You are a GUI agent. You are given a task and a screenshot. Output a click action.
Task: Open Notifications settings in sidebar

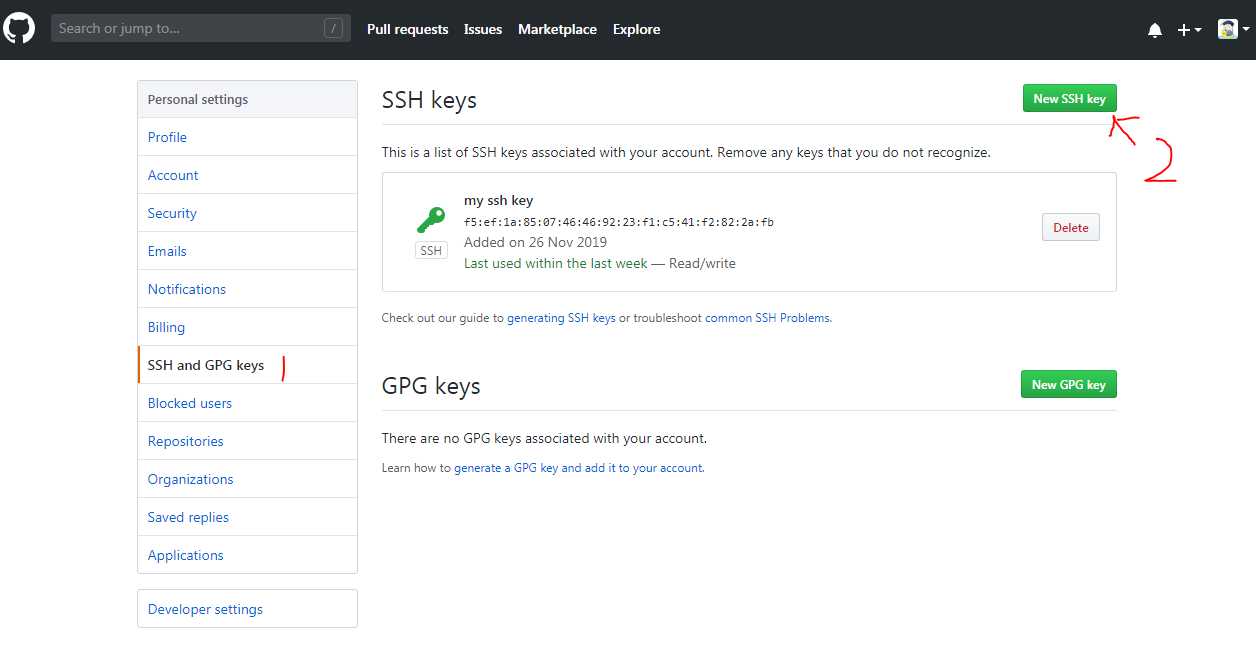pos(247,289)
